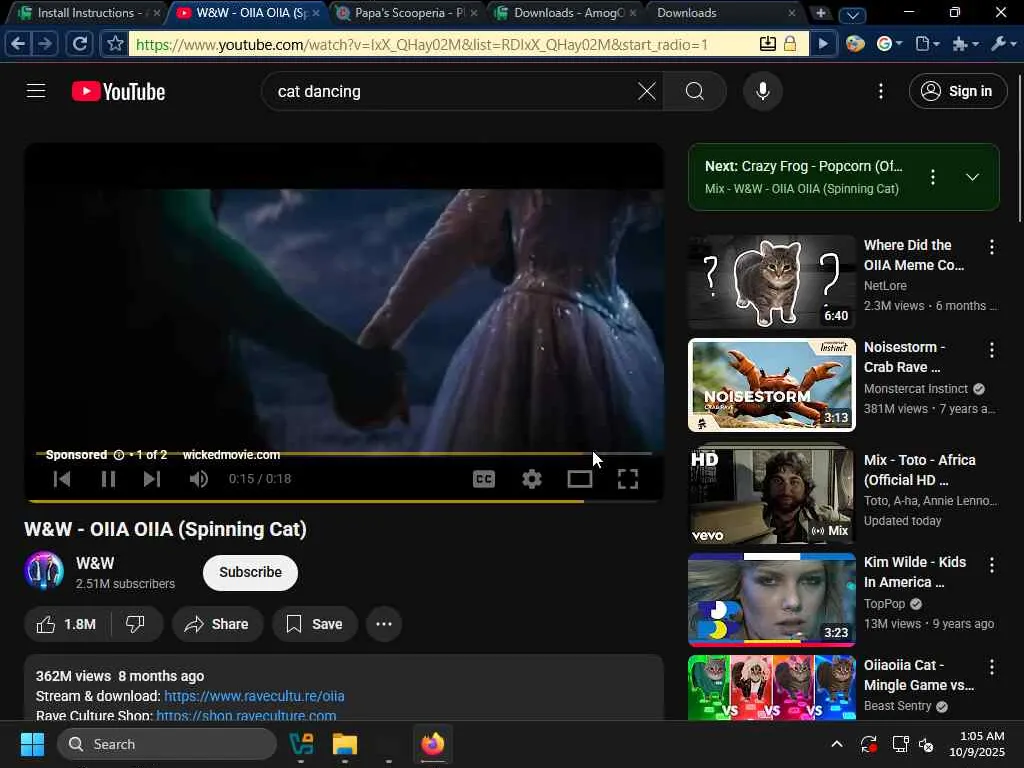Clear the search box with X
This screenshot has width=1024, height=768.
coord(647,91)
